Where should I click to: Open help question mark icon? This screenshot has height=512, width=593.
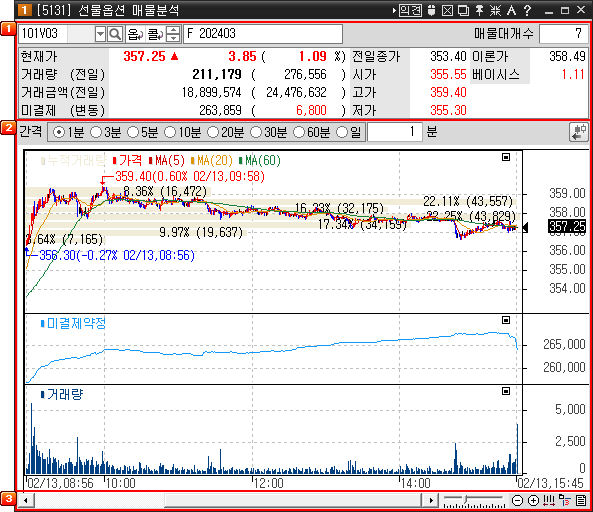[x=527, y=10]
